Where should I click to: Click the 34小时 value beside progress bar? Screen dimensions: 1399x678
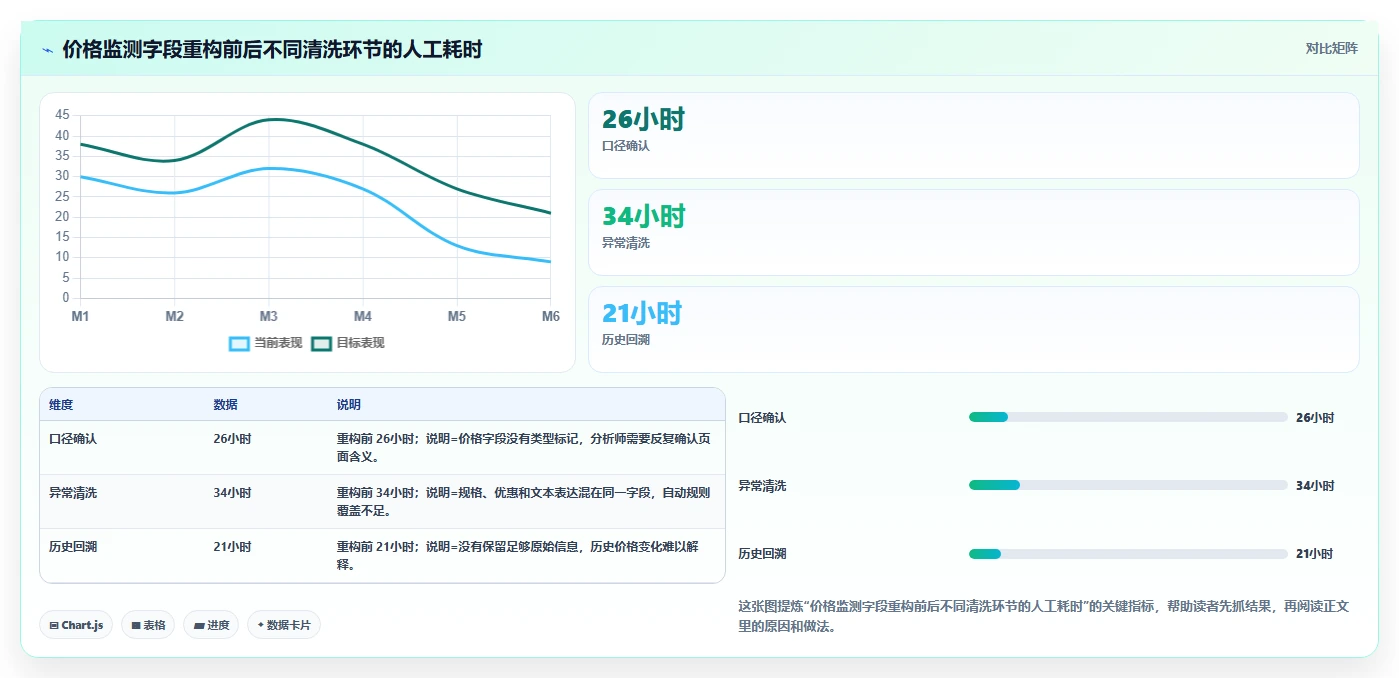click(1315, 486)
